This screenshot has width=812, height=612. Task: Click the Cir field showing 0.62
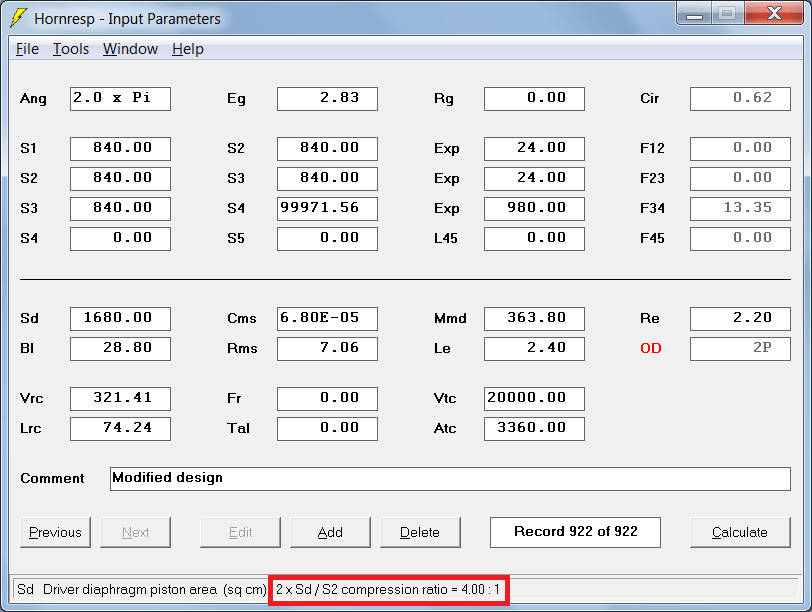tap(741, 98)
